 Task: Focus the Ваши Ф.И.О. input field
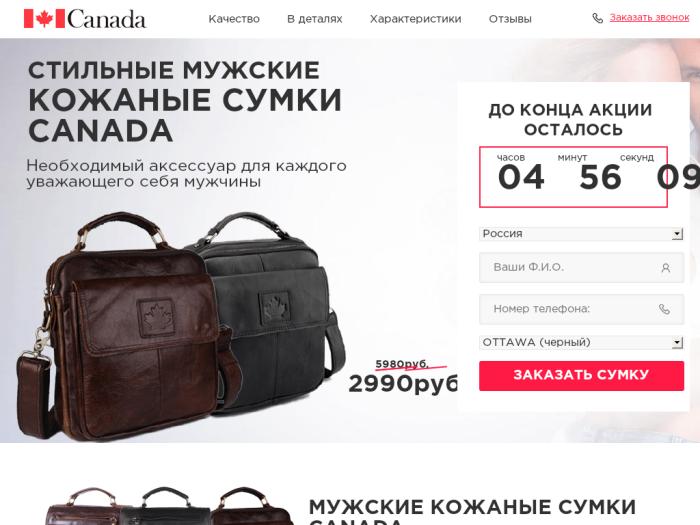tap(581, 267)
